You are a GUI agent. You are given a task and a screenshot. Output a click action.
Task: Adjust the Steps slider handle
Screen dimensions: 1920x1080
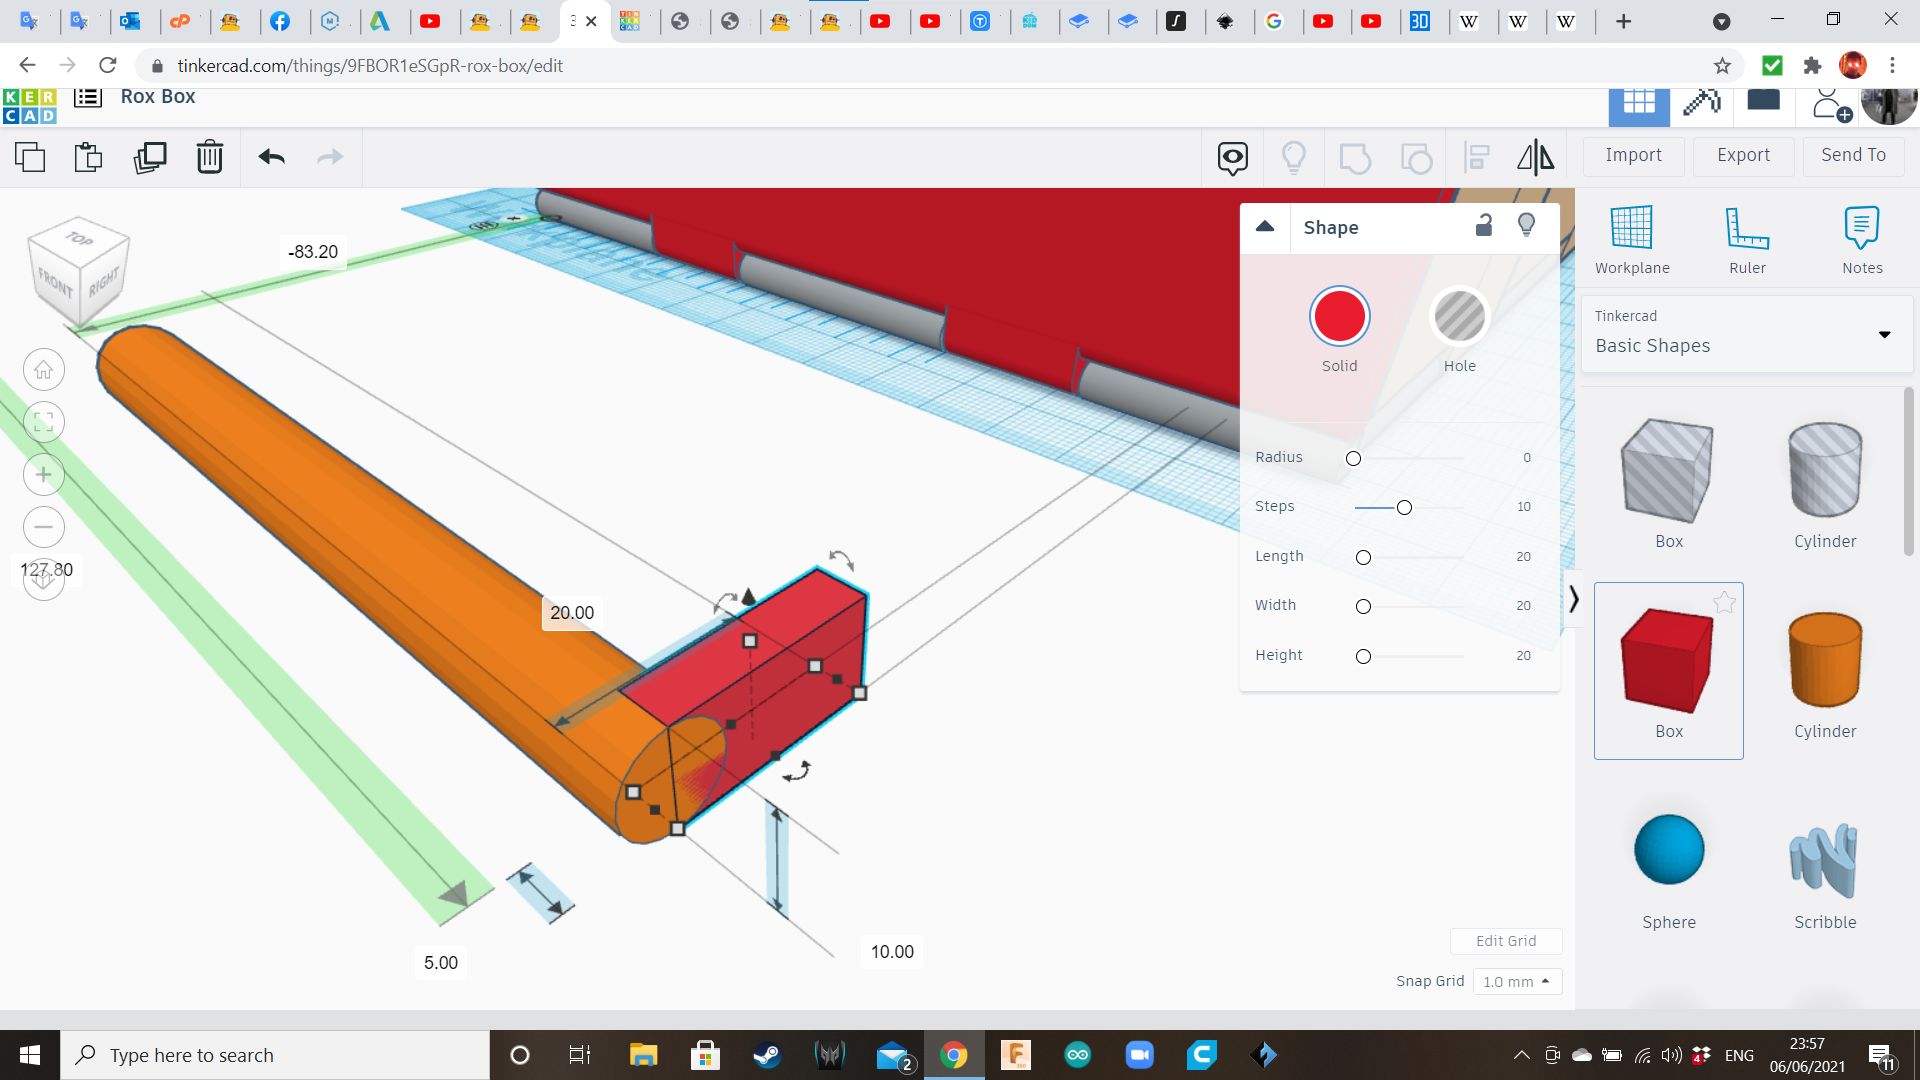coord(1404,508)
